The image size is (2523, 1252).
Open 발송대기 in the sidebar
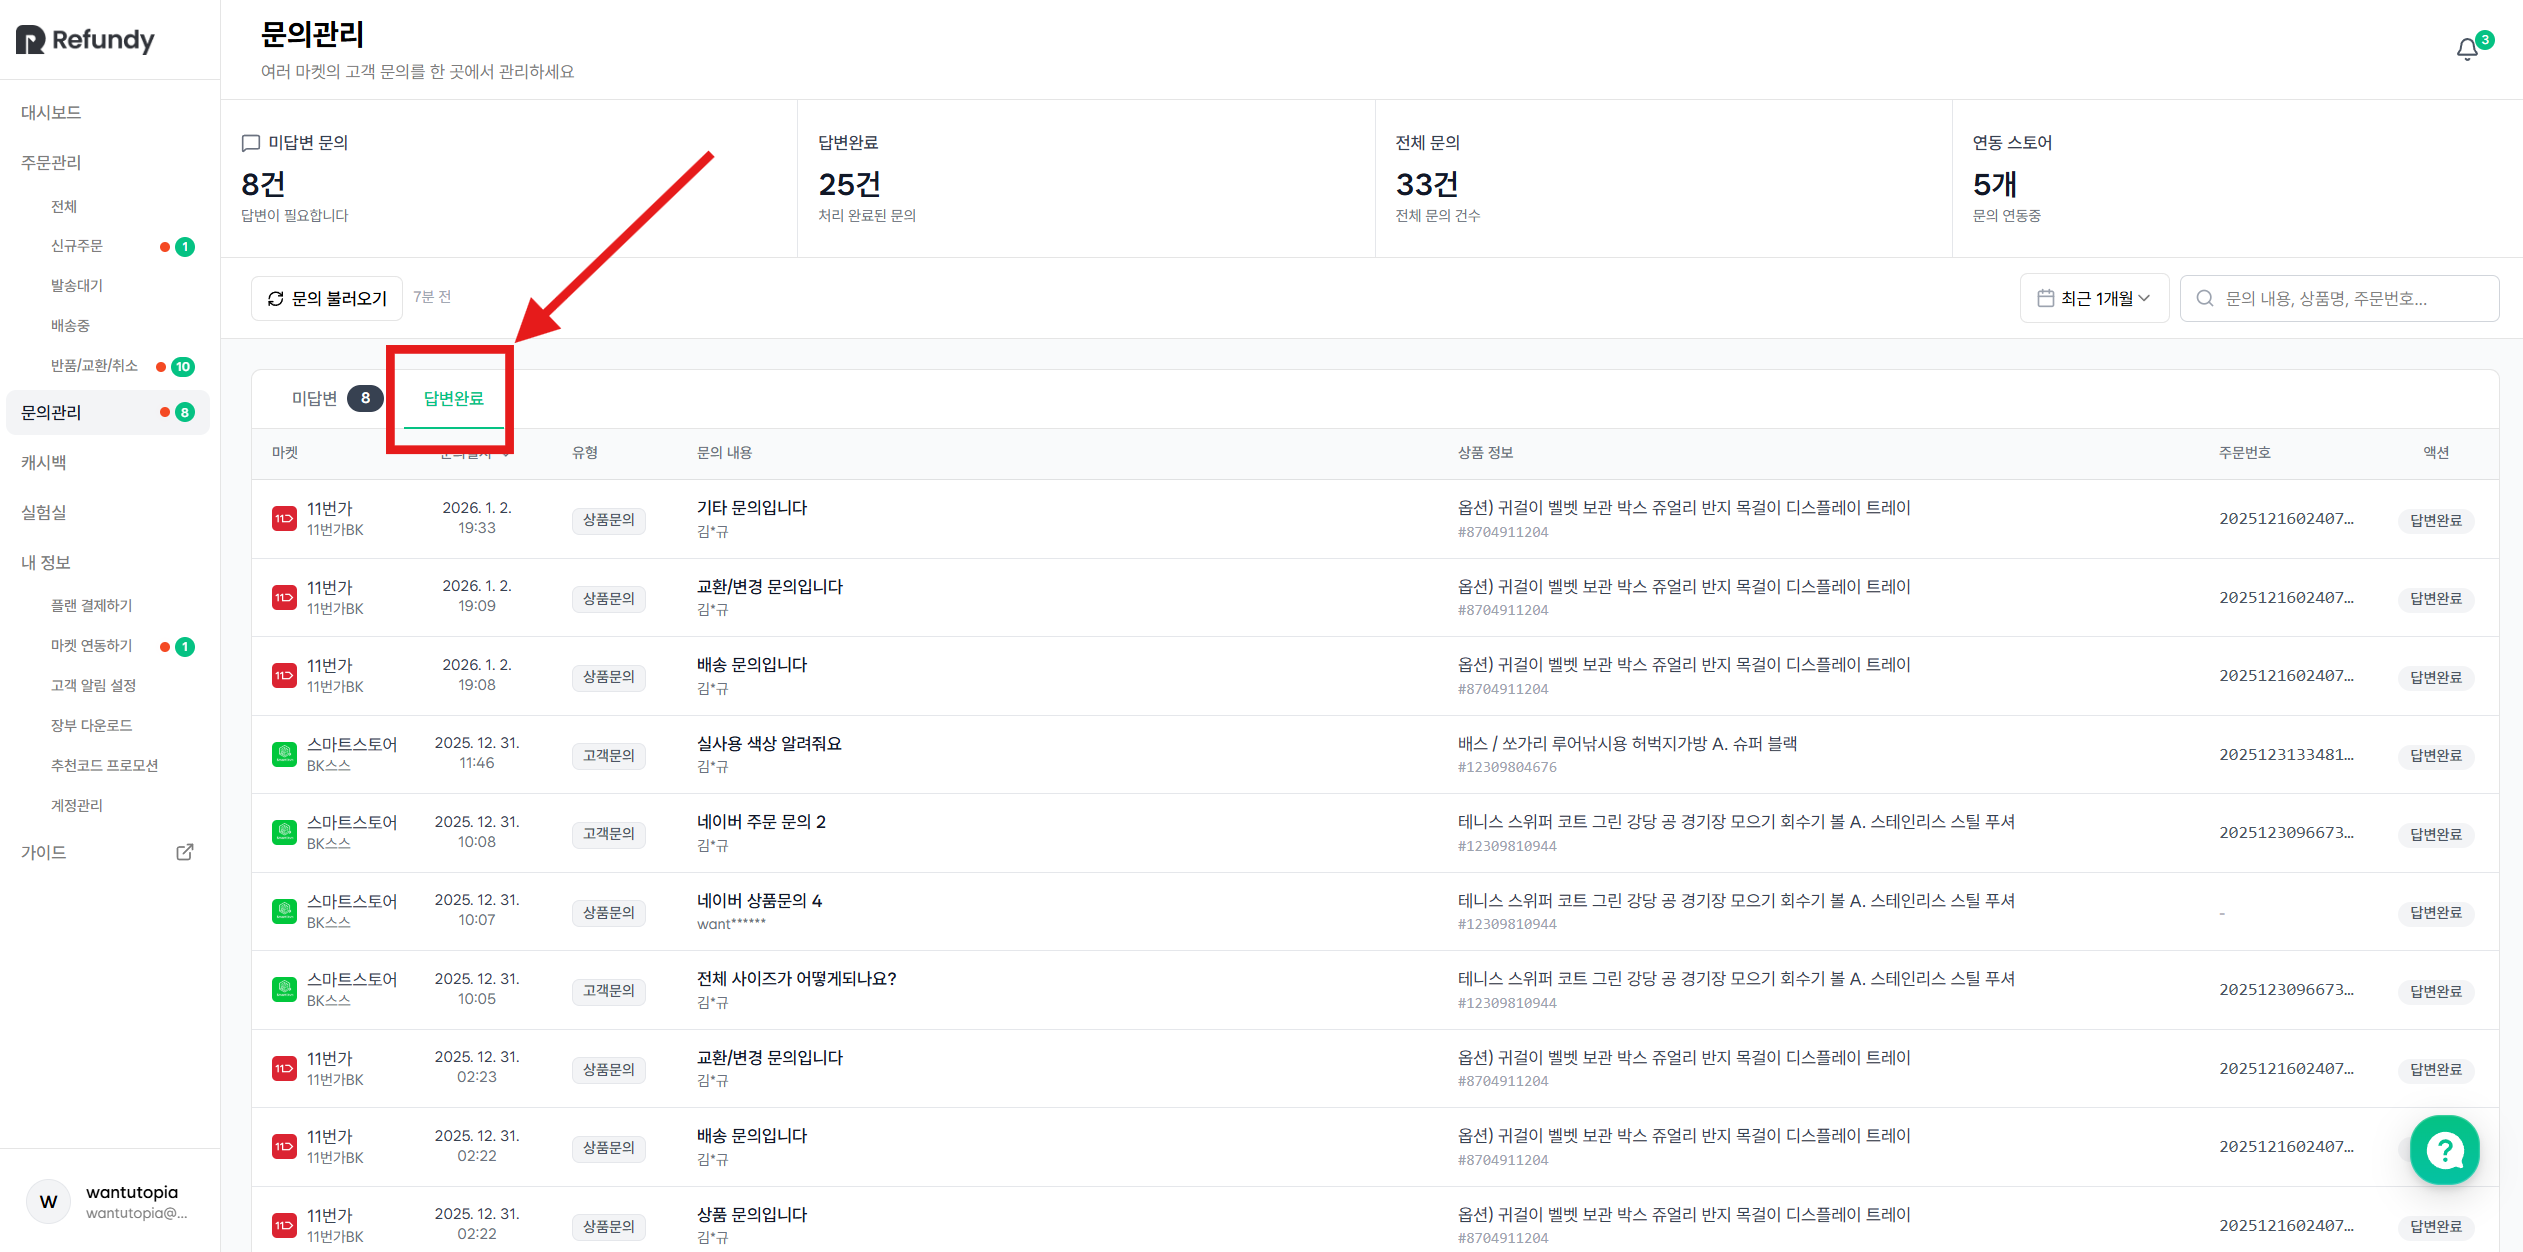click(77, 286)
